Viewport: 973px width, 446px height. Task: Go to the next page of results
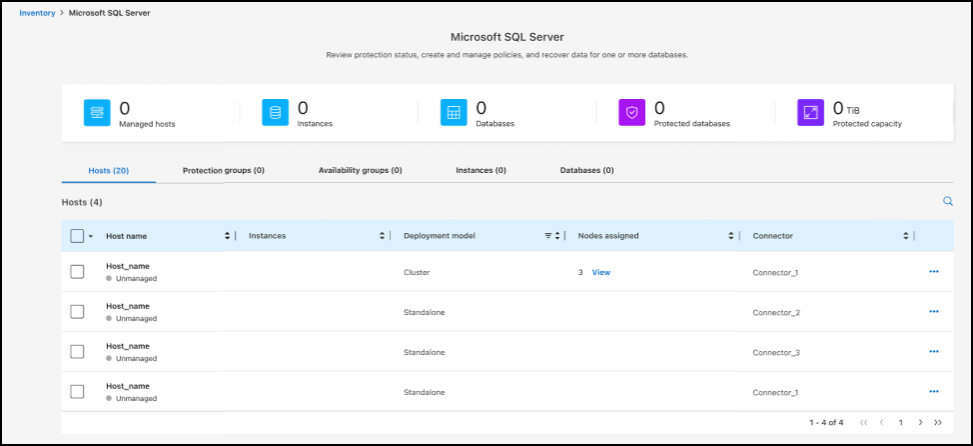pyautogui.click(x=920, y=423)
